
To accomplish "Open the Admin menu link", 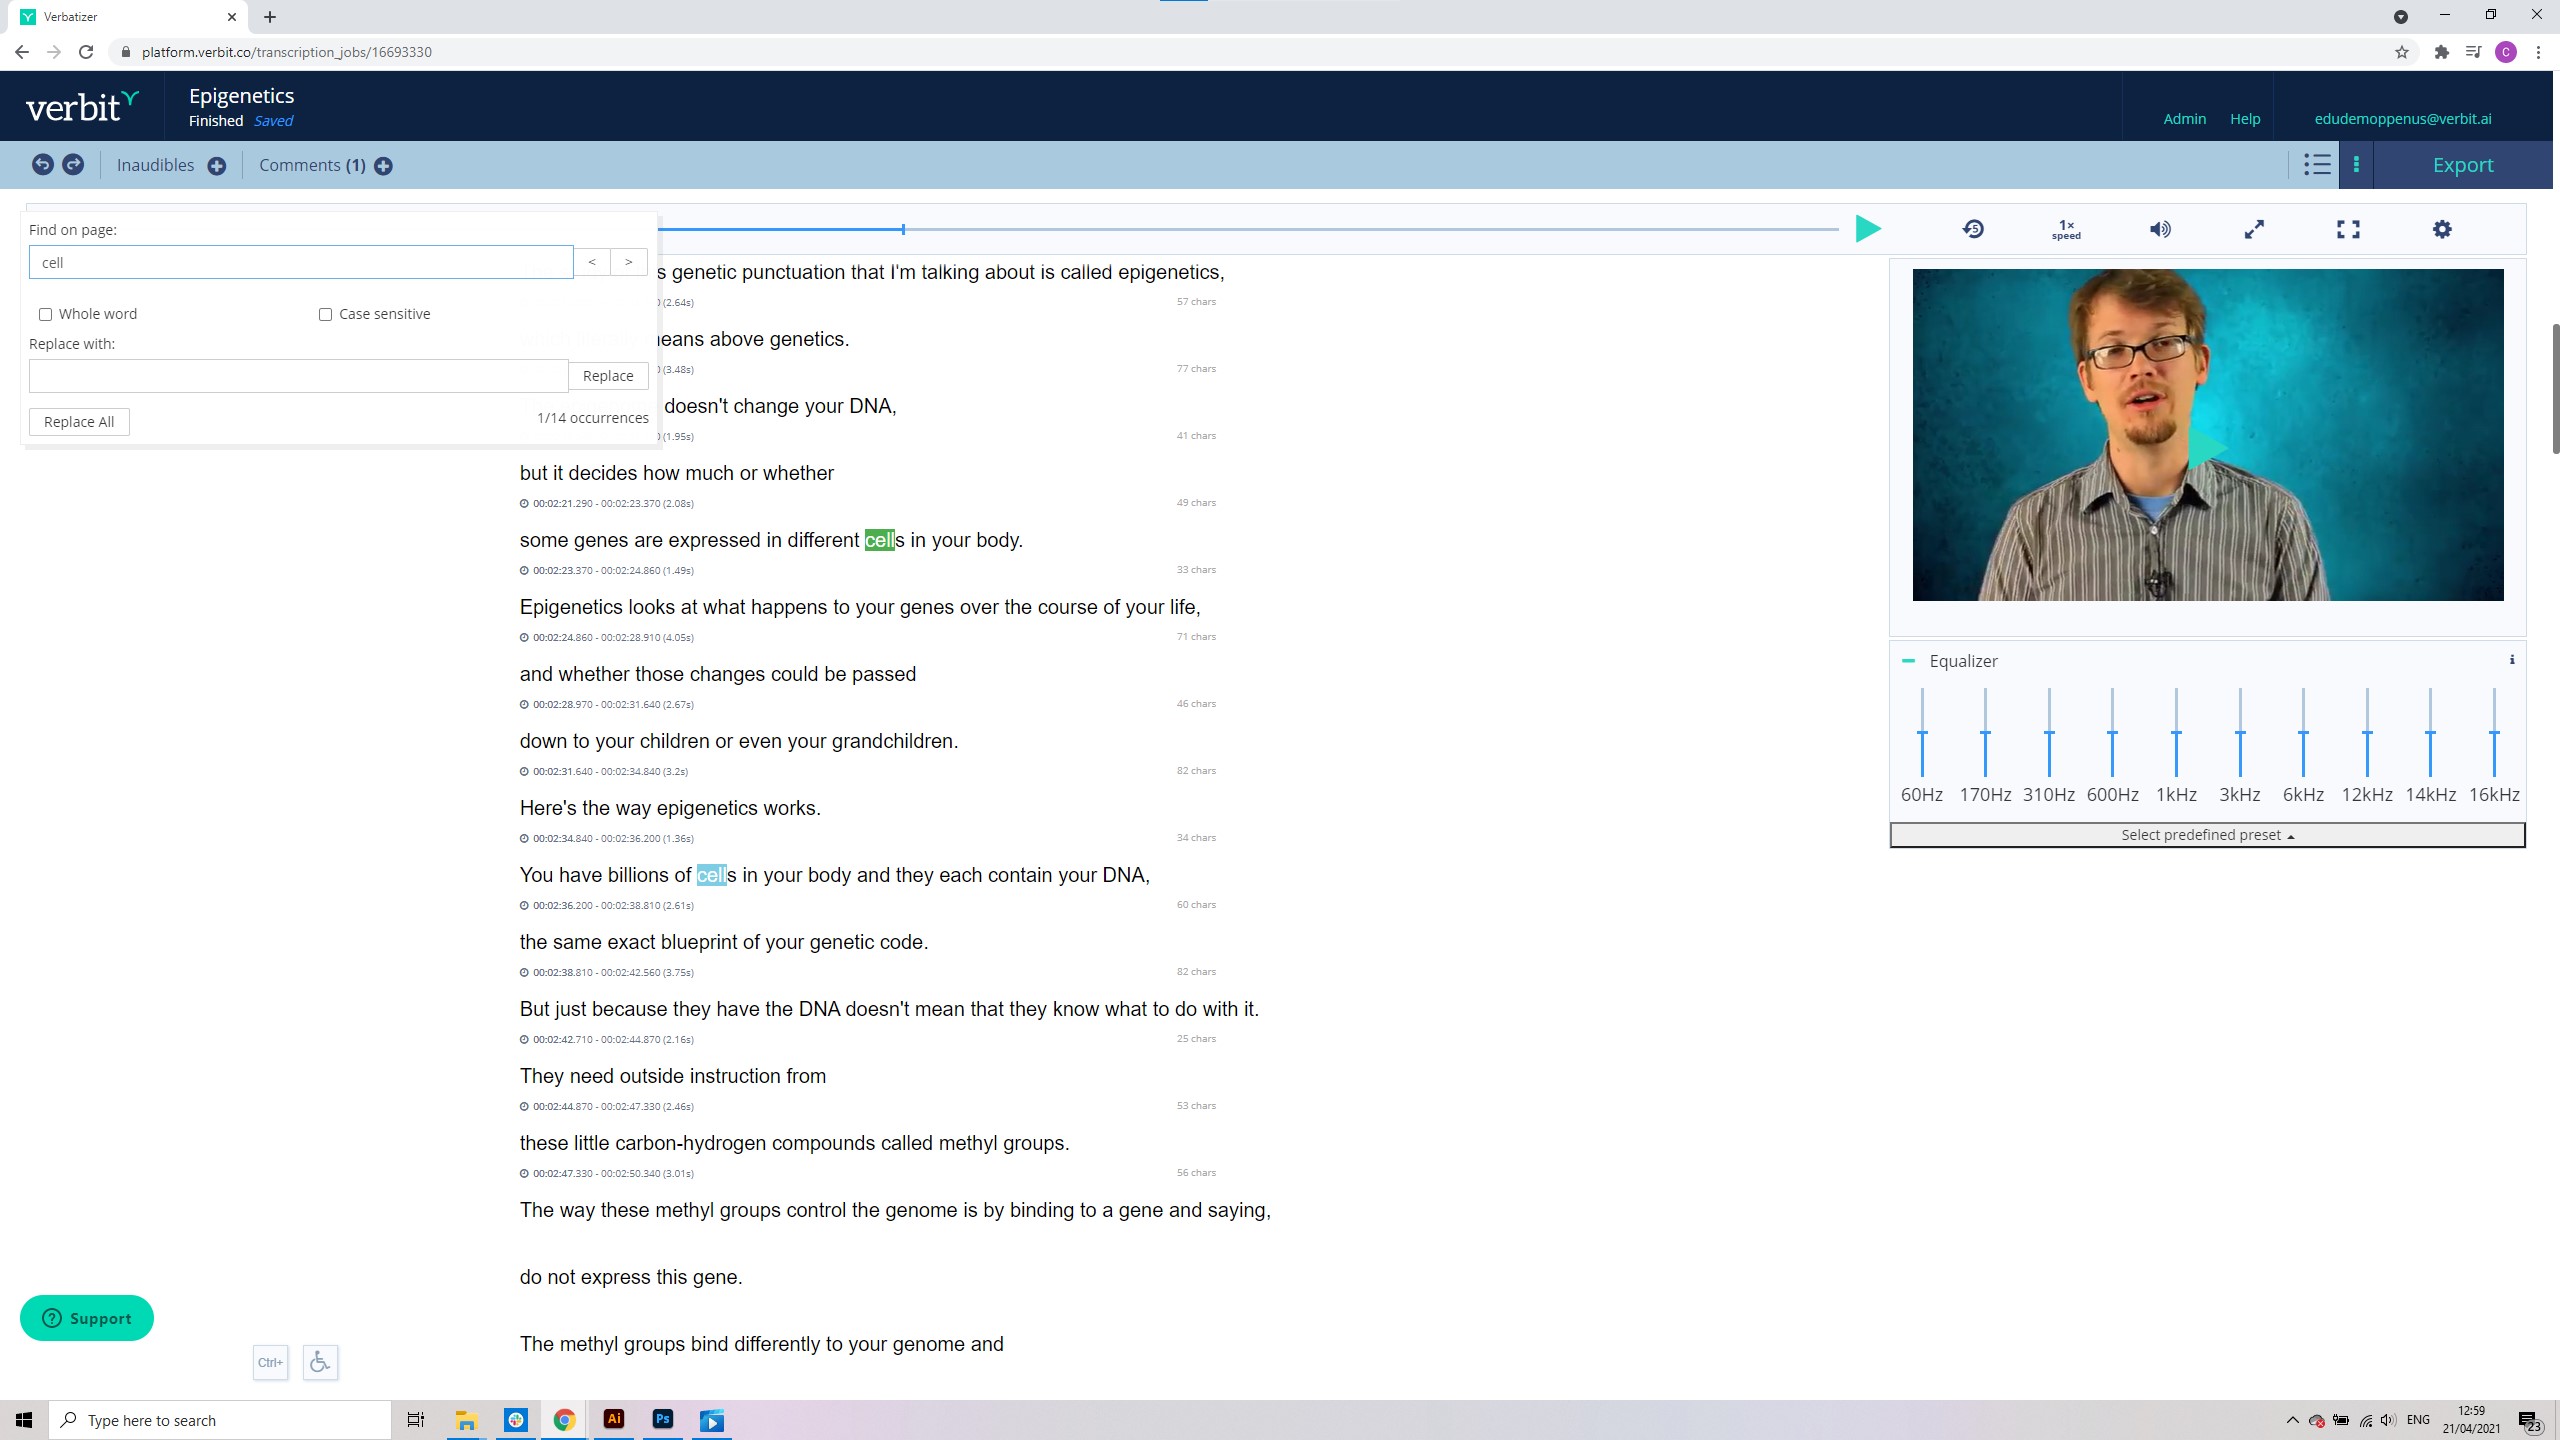I will click(x=2184, y=119).
